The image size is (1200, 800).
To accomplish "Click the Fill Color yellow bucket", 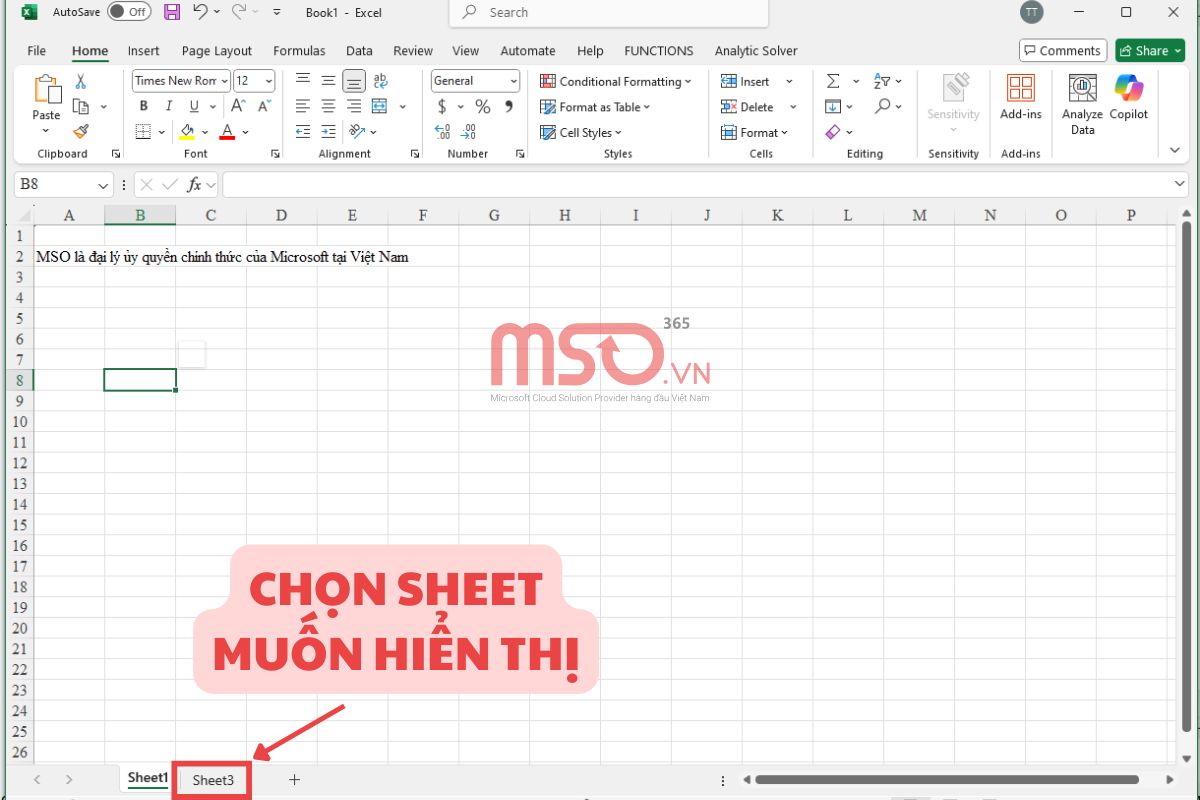I will (x=187, y=132).
